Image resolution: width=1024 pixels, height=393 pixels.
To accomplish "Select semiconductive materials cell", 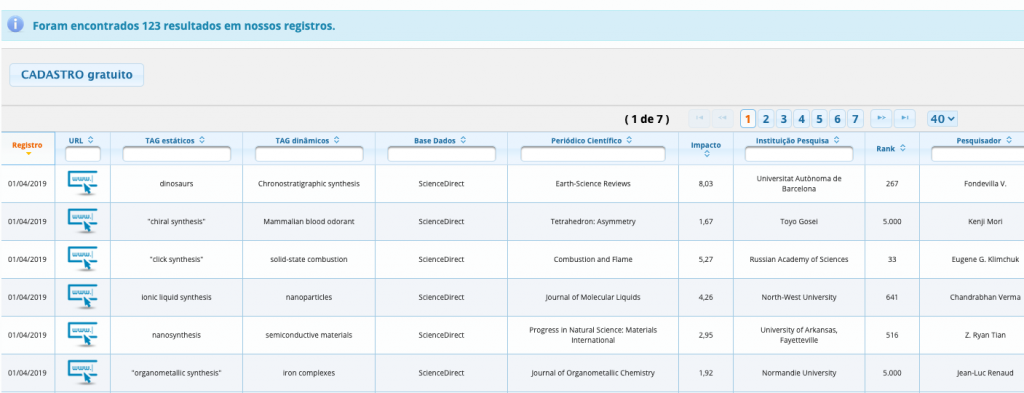I will 309,335.
